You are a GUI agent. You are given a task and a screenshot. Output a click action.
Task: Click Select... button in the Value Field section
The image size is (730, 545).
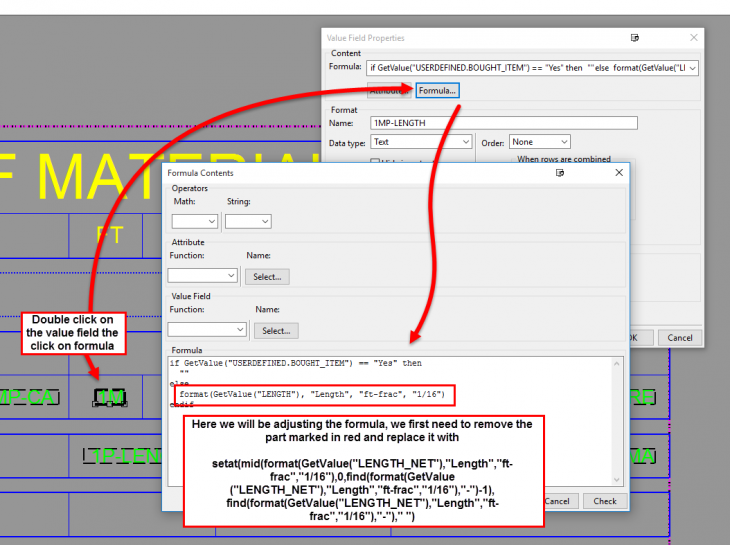[x=276, y=329]
